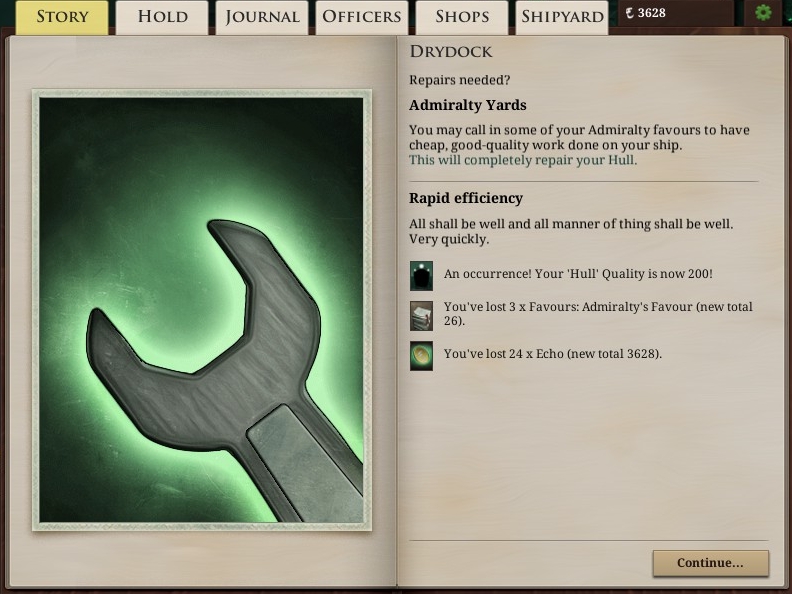This screenshot has width=792, height=594.
Task: Click the Continue... button
Action: [711, 563]
